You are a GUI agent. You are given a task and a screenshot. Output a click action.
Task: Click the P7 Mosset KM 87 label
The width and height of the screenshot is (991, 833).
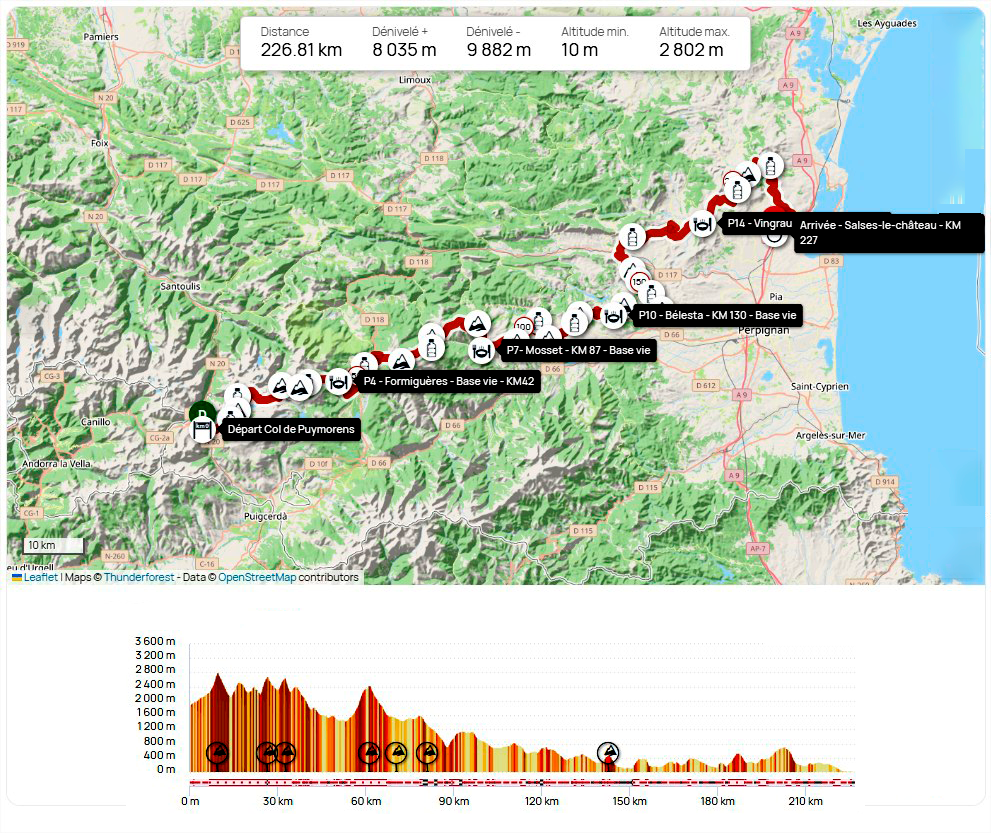coord(578,350)
